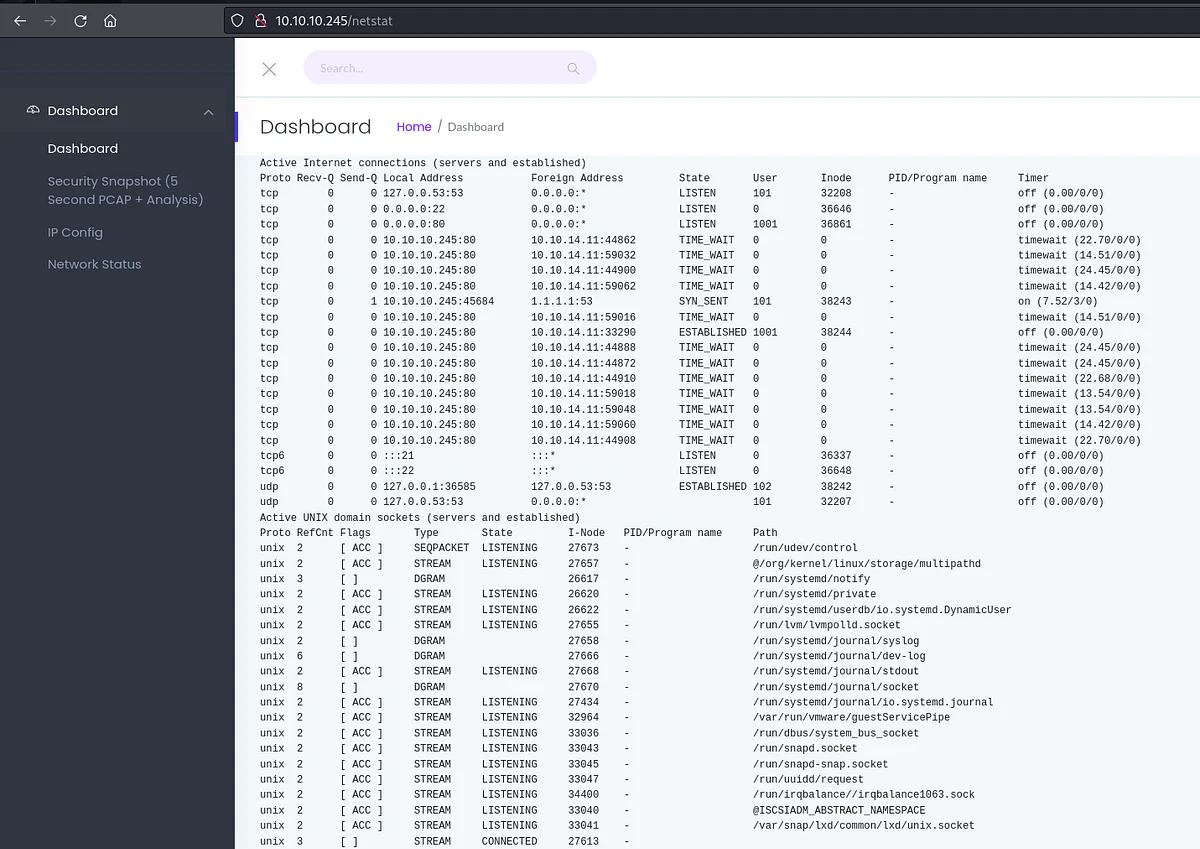Open the IP Config page
Screen dimensions: 1200x849
(x=75, y=232)
